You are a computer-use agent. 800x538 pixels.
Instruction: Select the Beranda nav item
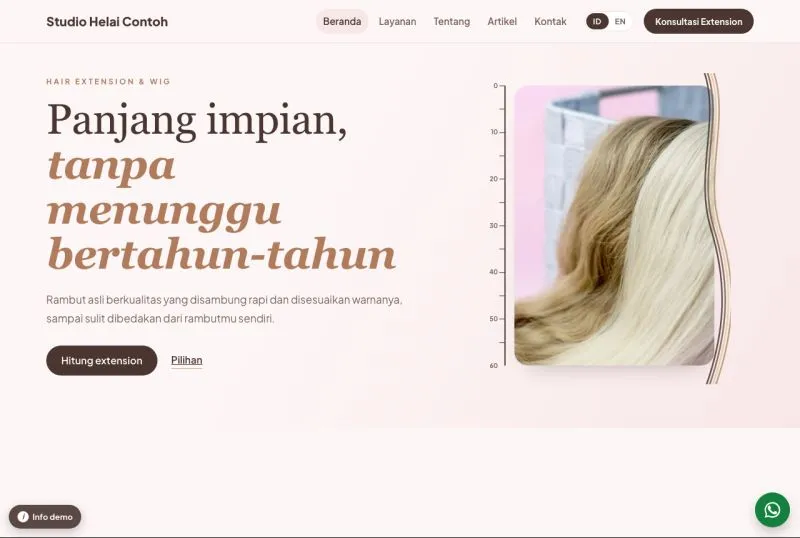pyautogui.click(x=342, y=21)
